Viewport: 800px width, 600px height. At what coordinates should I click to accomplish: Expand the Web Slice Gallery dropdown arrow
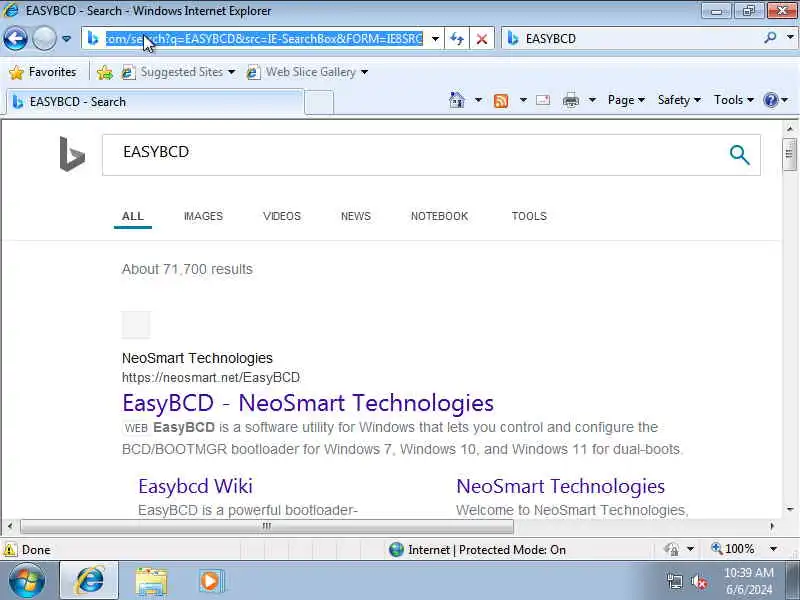364,72
